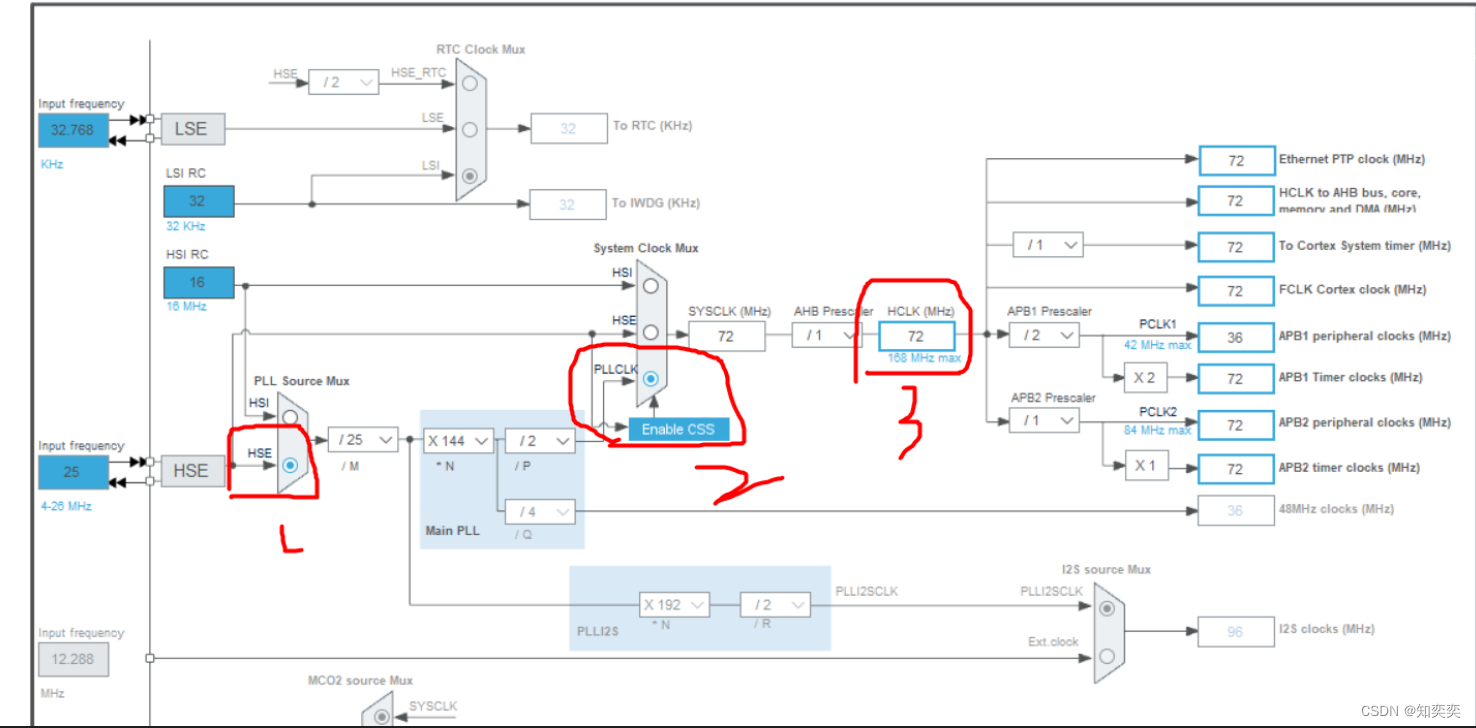Click the LSI RC value 32 box
The width and height of the screenshot is (1476, 728).
coord(199,201)
